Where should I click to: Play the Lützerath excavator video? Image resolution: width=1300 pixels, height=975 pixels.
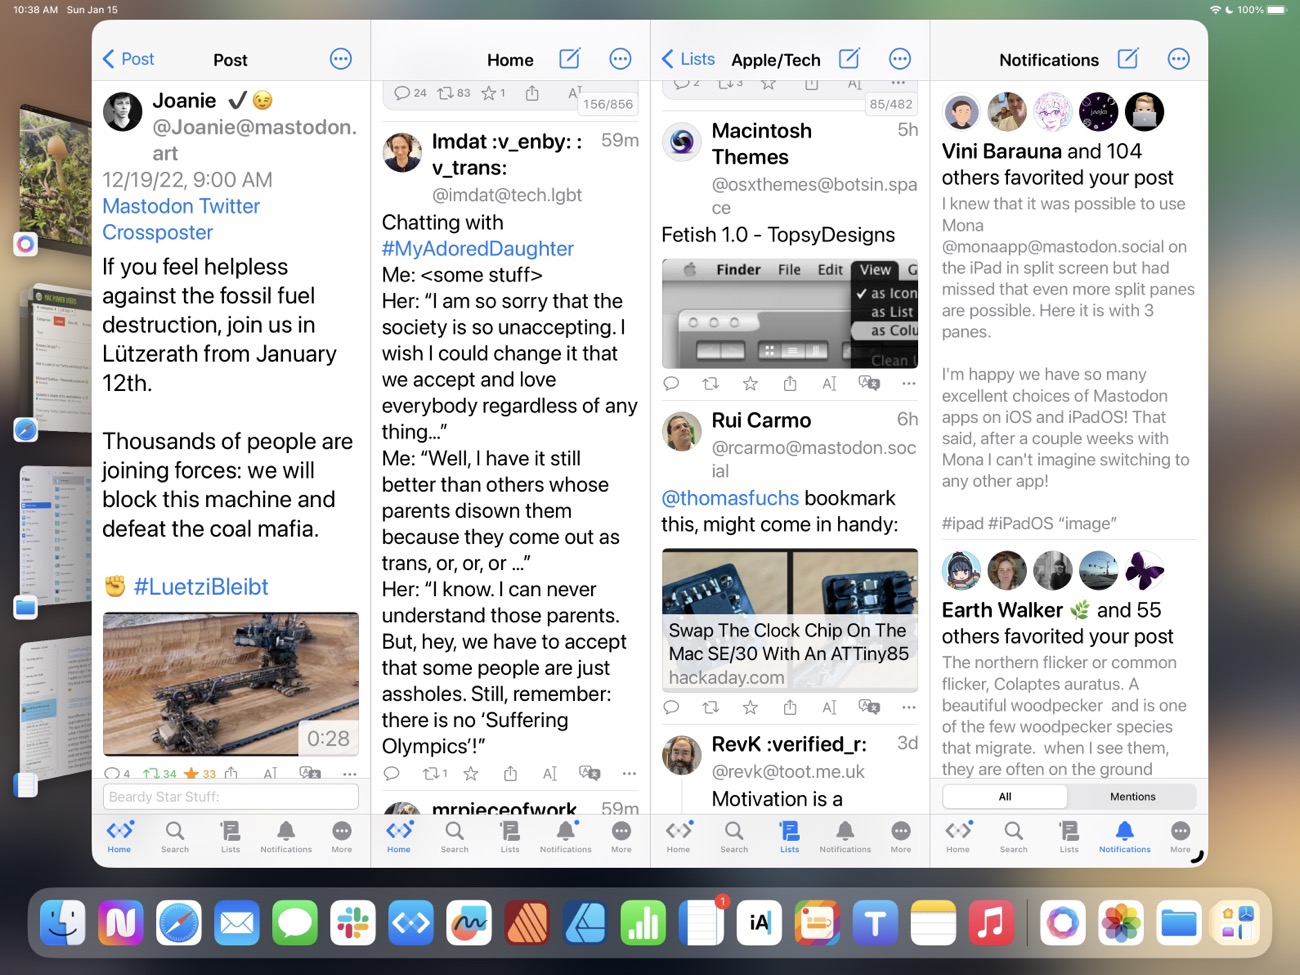[230, 684]
